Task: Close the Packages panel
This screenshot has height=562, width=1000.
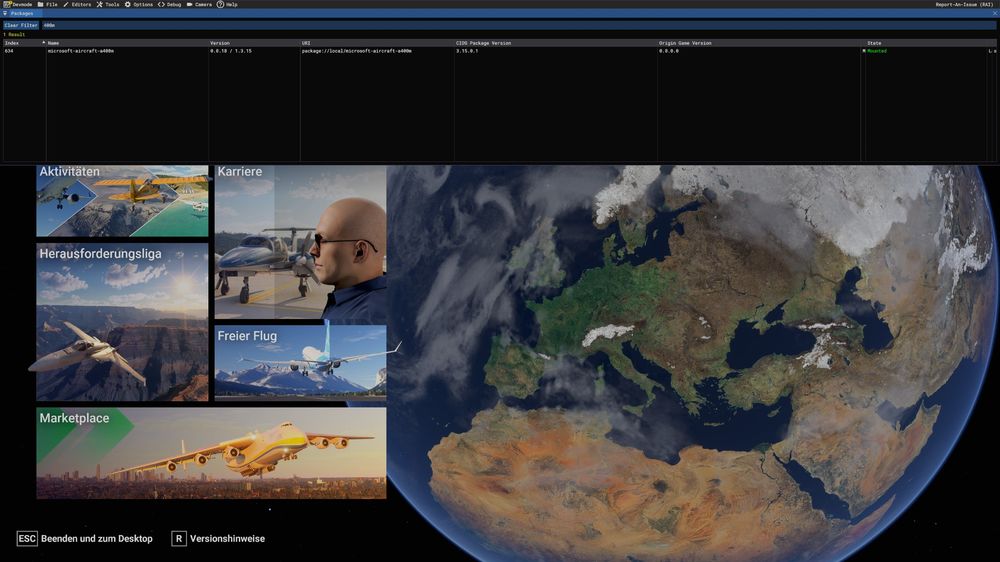Action: (x=994, y=14)
